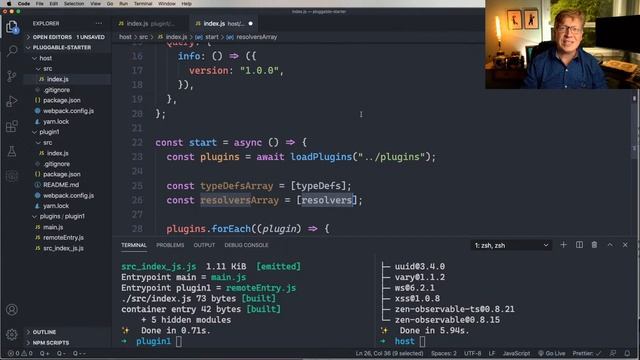This screenshot has width=640, height=360.
Task: Open the Manage gear icon
Action: [12, 335]
